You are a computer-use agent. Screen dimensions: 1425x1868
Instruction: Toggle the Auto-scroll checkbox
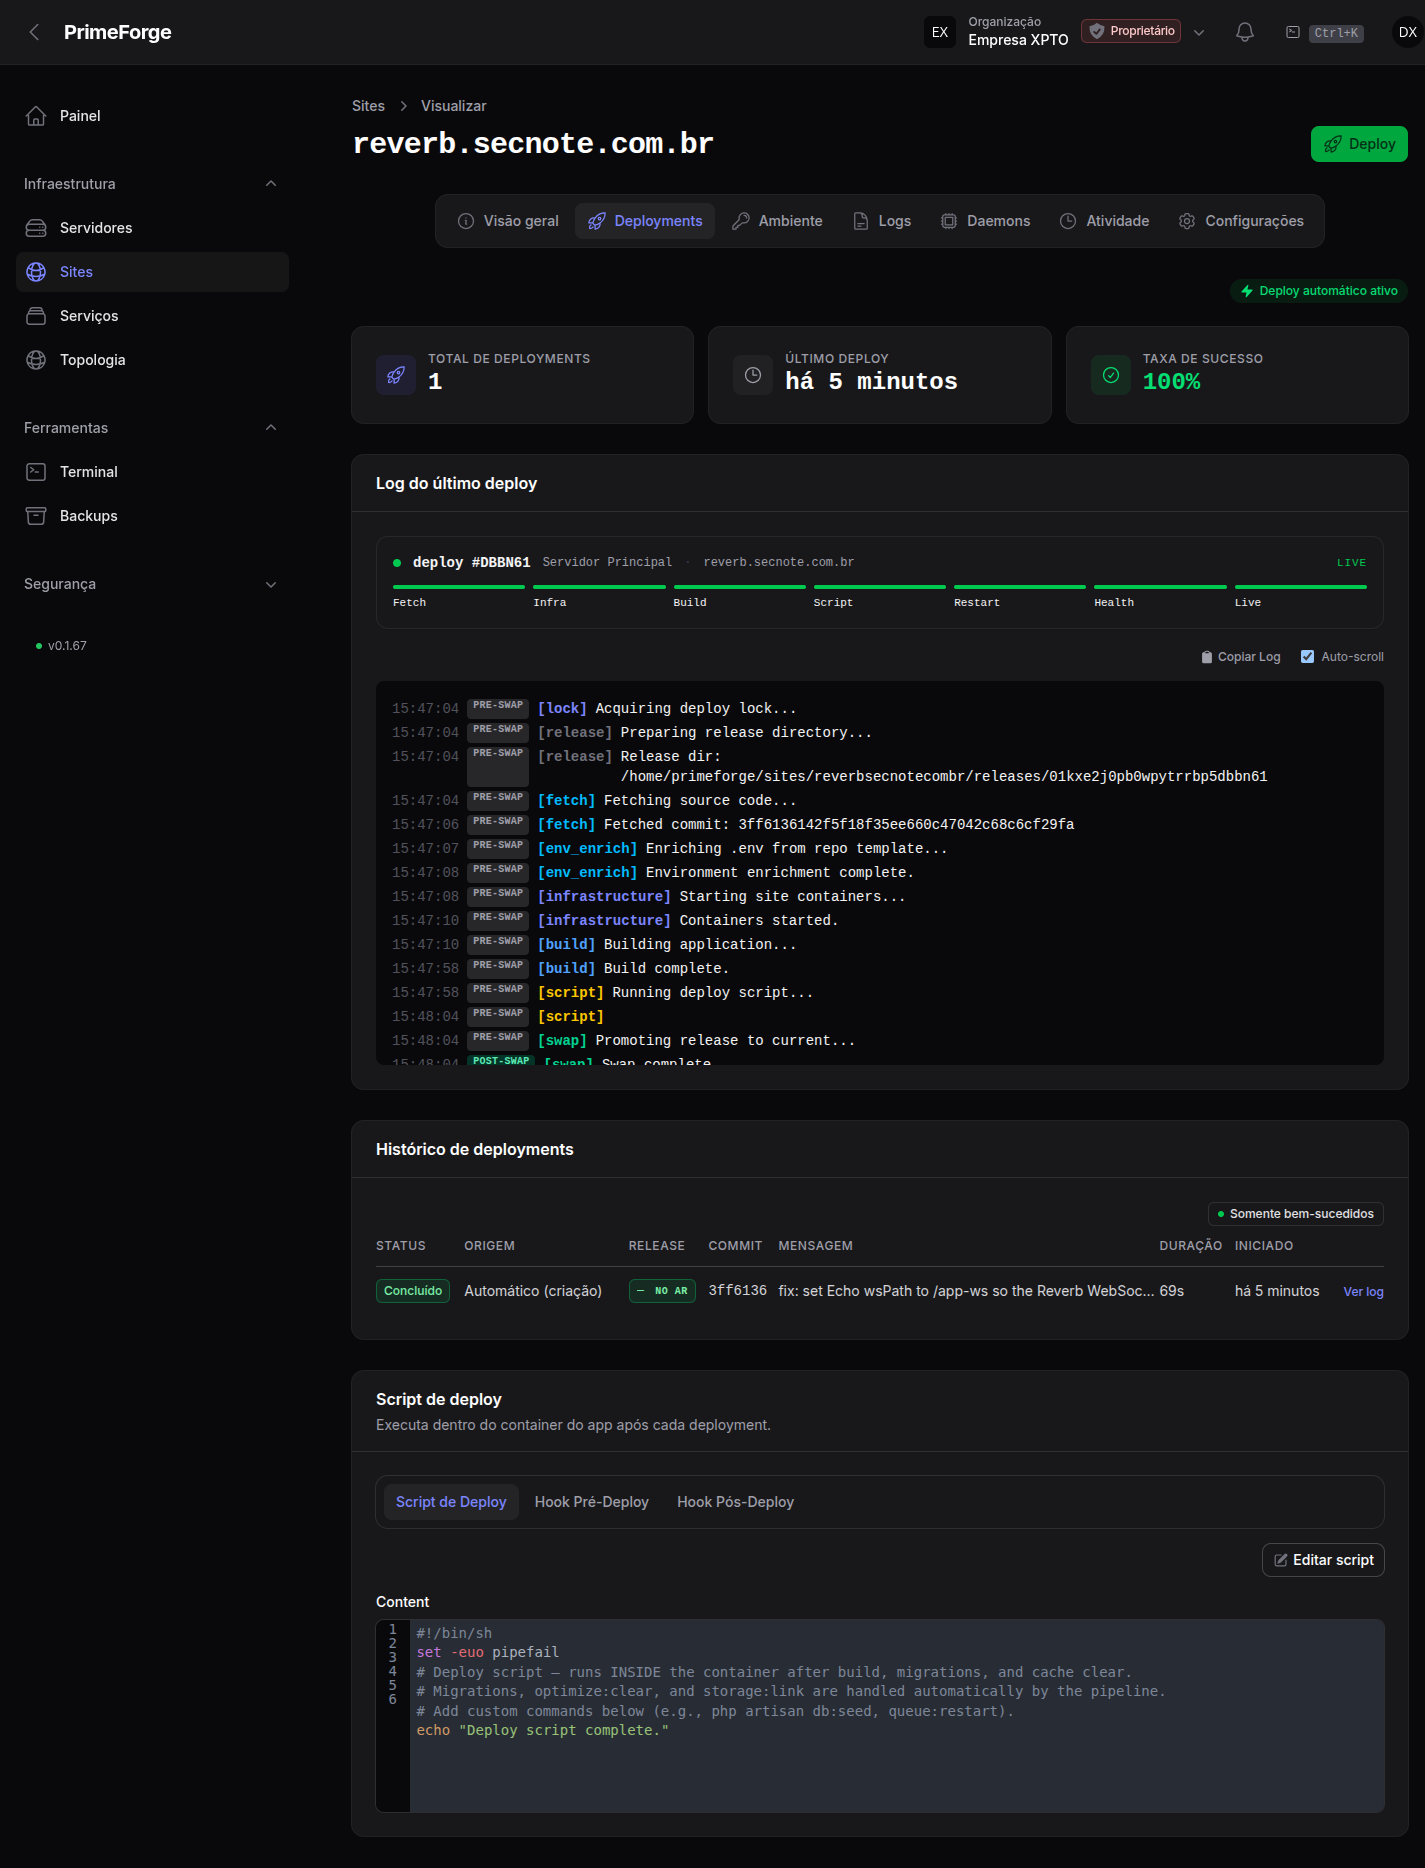1307,657
